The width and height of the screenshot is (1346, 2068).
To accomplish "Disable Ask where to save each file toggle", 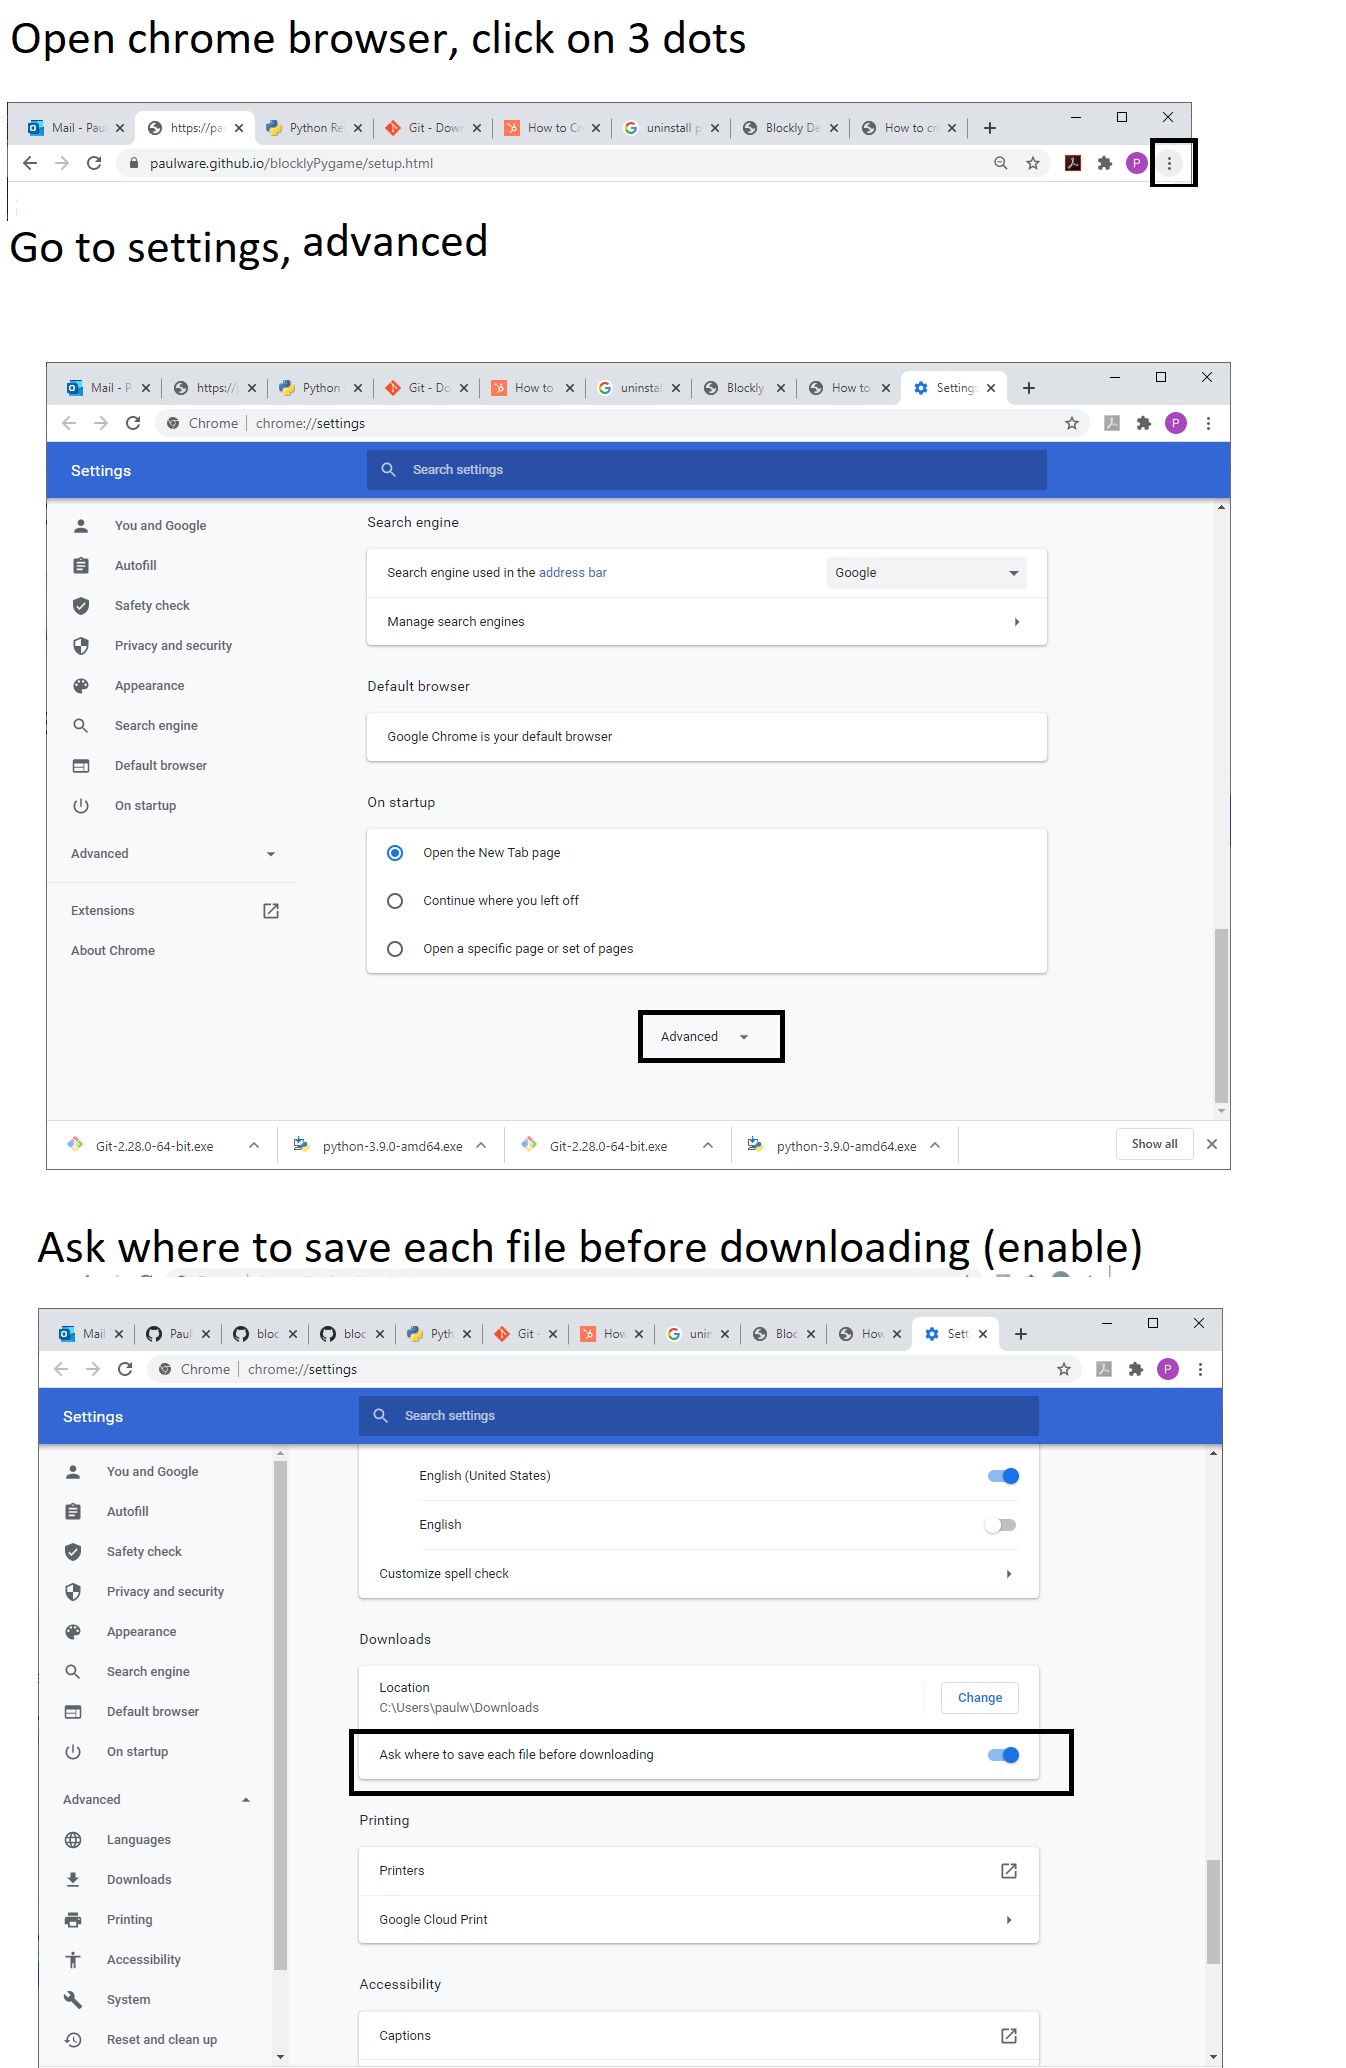I will [x=1002, y=1755].
